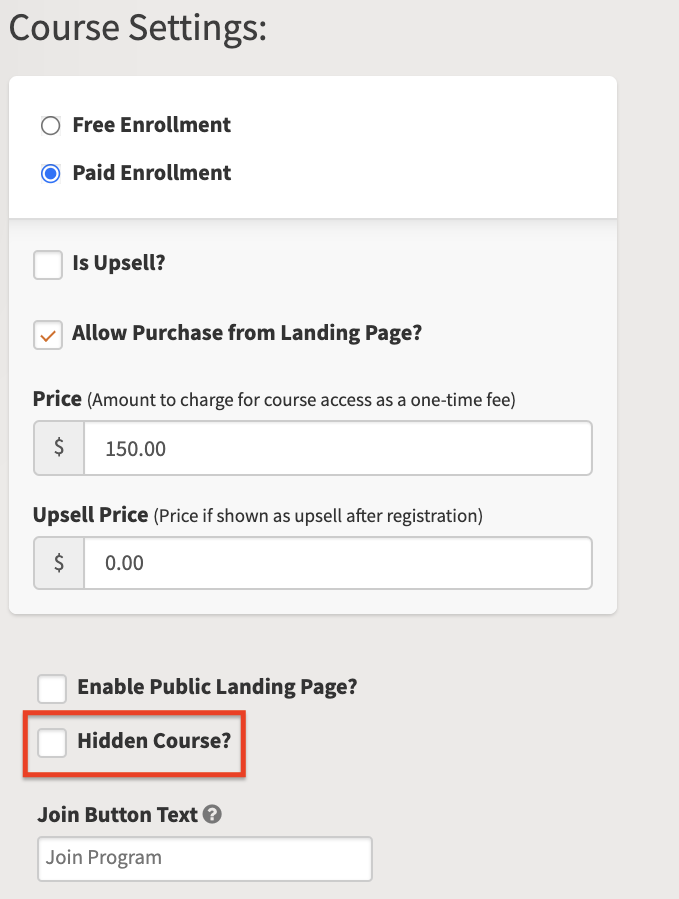Click the "Allow Purchase from Landing Page?" label text
This screenshot has height=899, width=679.
tap(247, 333)
